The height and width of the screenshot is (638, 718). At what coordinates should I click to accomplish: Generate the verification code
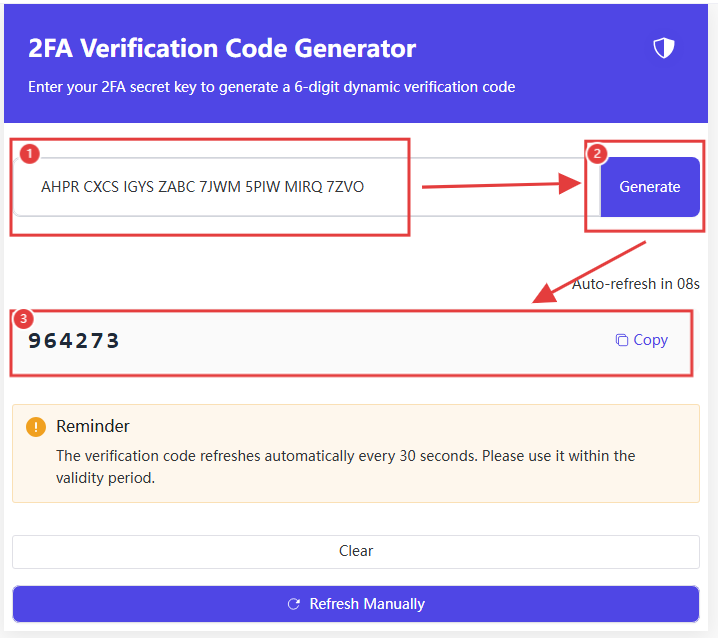[650, 187]
